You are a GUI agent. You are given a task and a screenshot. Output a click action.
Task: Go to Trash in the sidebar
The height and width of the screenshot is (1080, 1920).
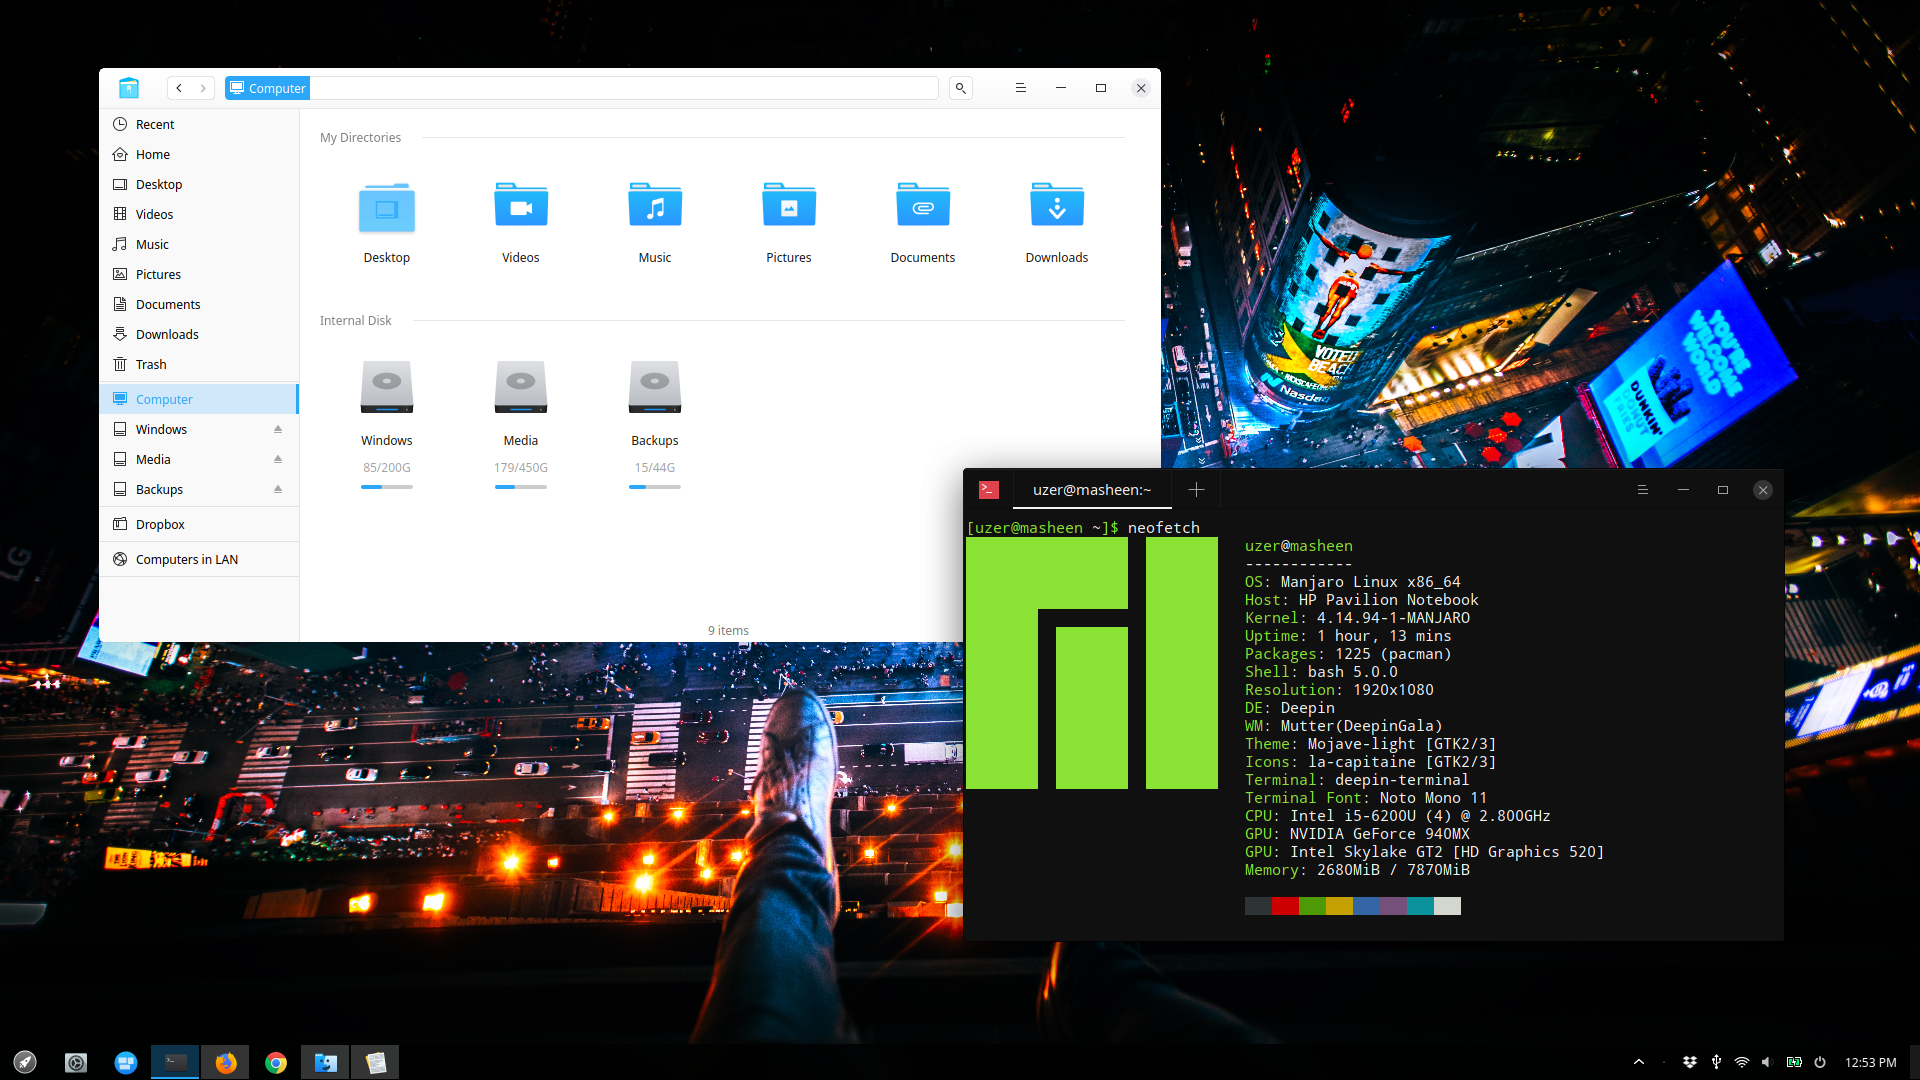[x=151, y=364]
